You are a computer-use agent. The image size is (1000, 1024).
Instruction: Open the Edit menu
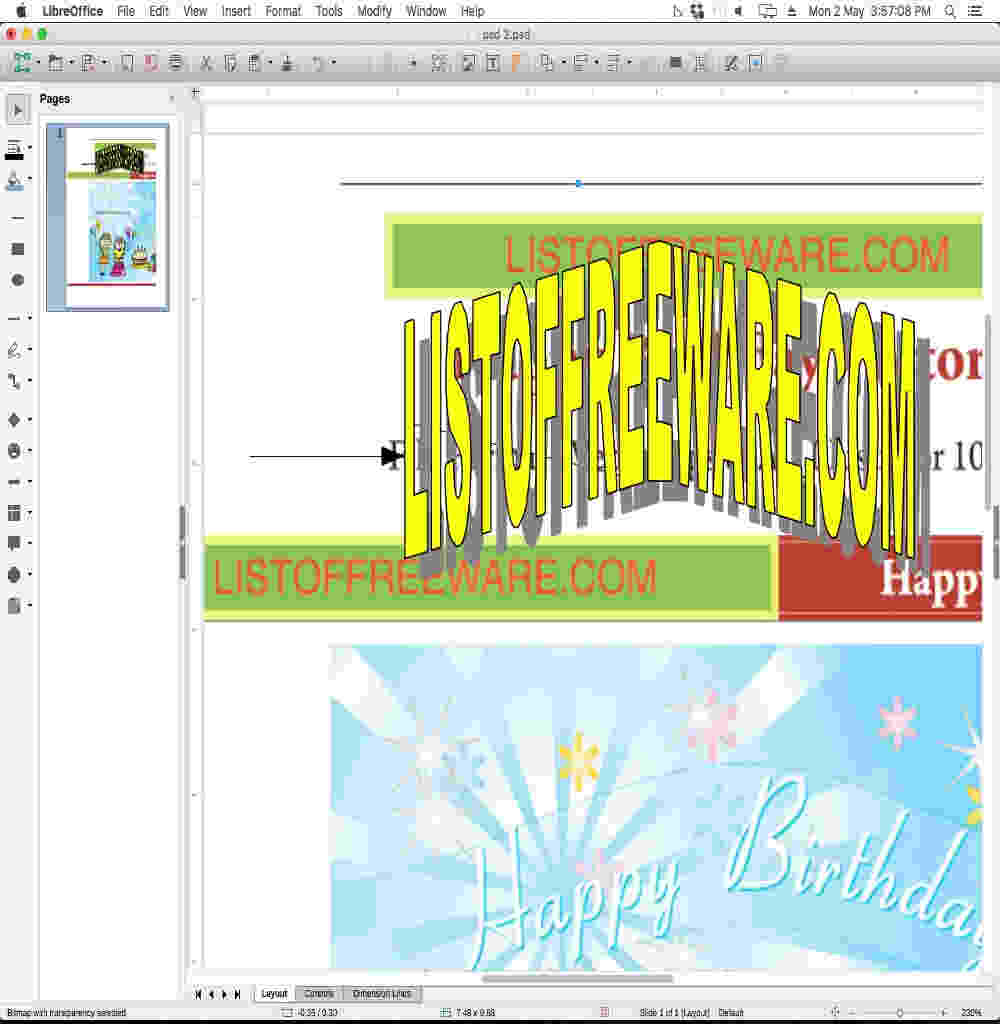pos(159,11)
